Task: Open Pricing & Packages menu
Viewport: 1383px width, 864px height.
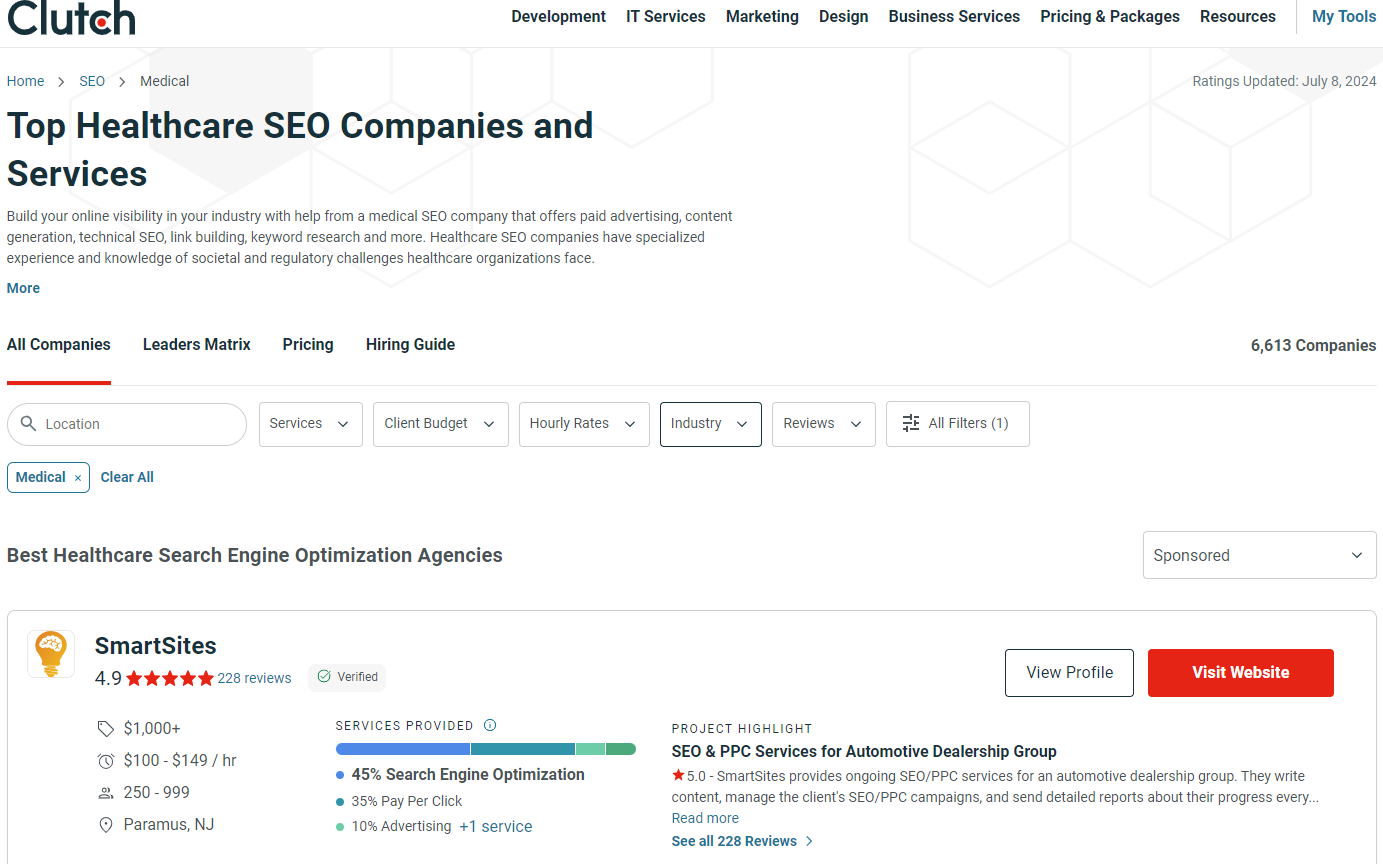Action: click(1110, 17)
